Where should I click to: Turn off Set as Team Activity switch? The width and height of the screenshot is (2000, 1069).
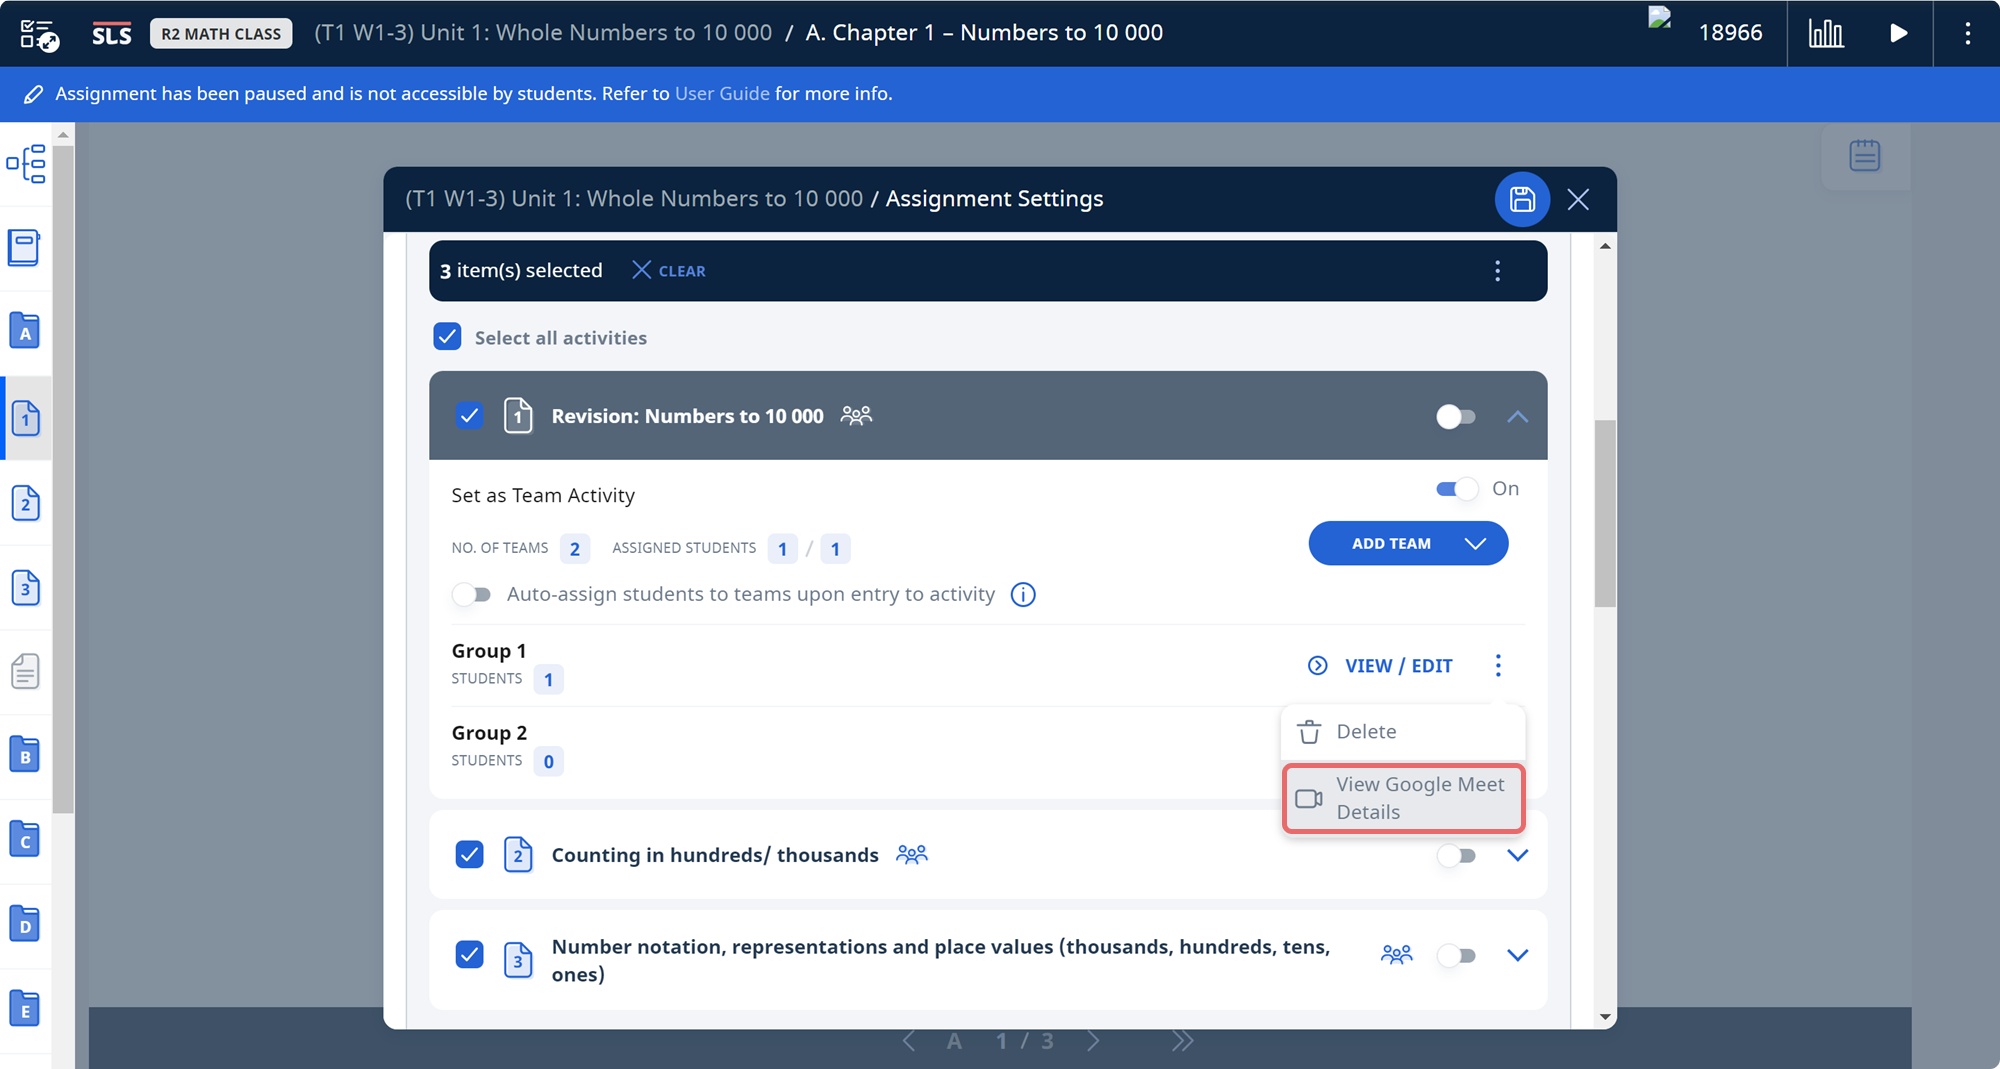click(x=1457, y=489)
